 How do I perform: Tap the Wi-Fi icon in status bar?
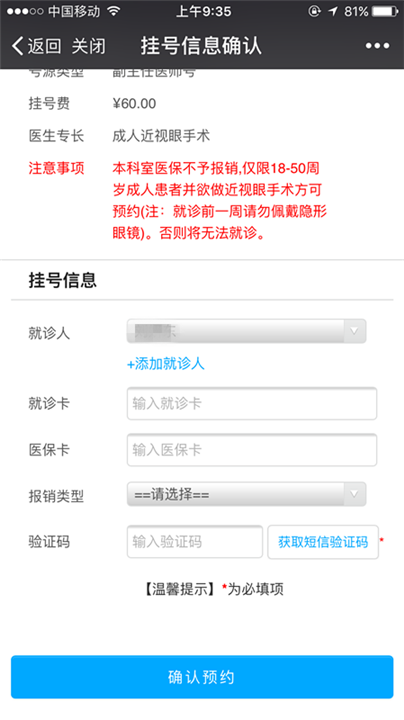pyautogui.click(x=113, y=11)
